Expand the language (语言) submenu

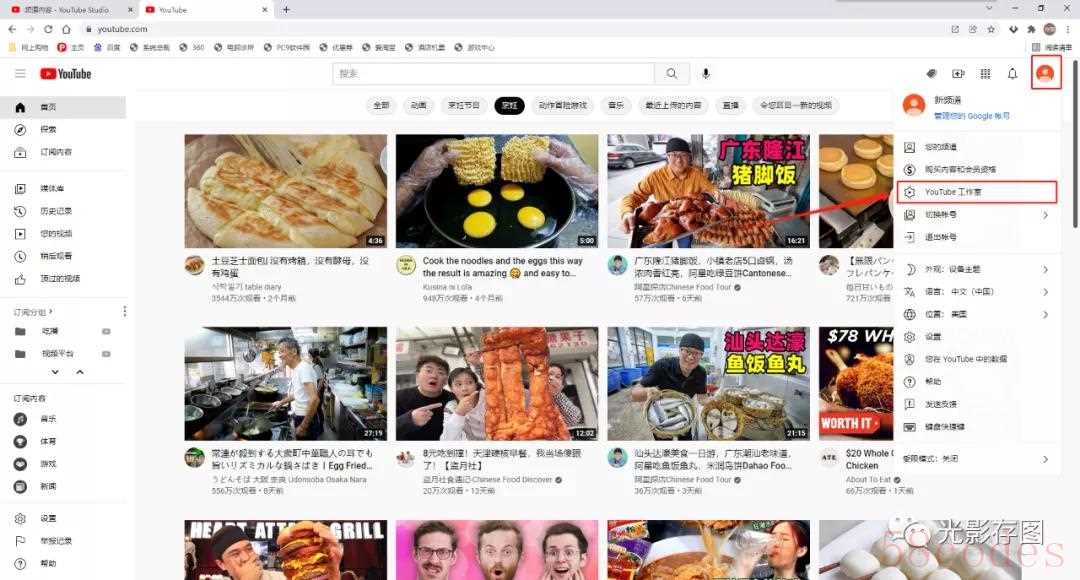tap(975, 292)
